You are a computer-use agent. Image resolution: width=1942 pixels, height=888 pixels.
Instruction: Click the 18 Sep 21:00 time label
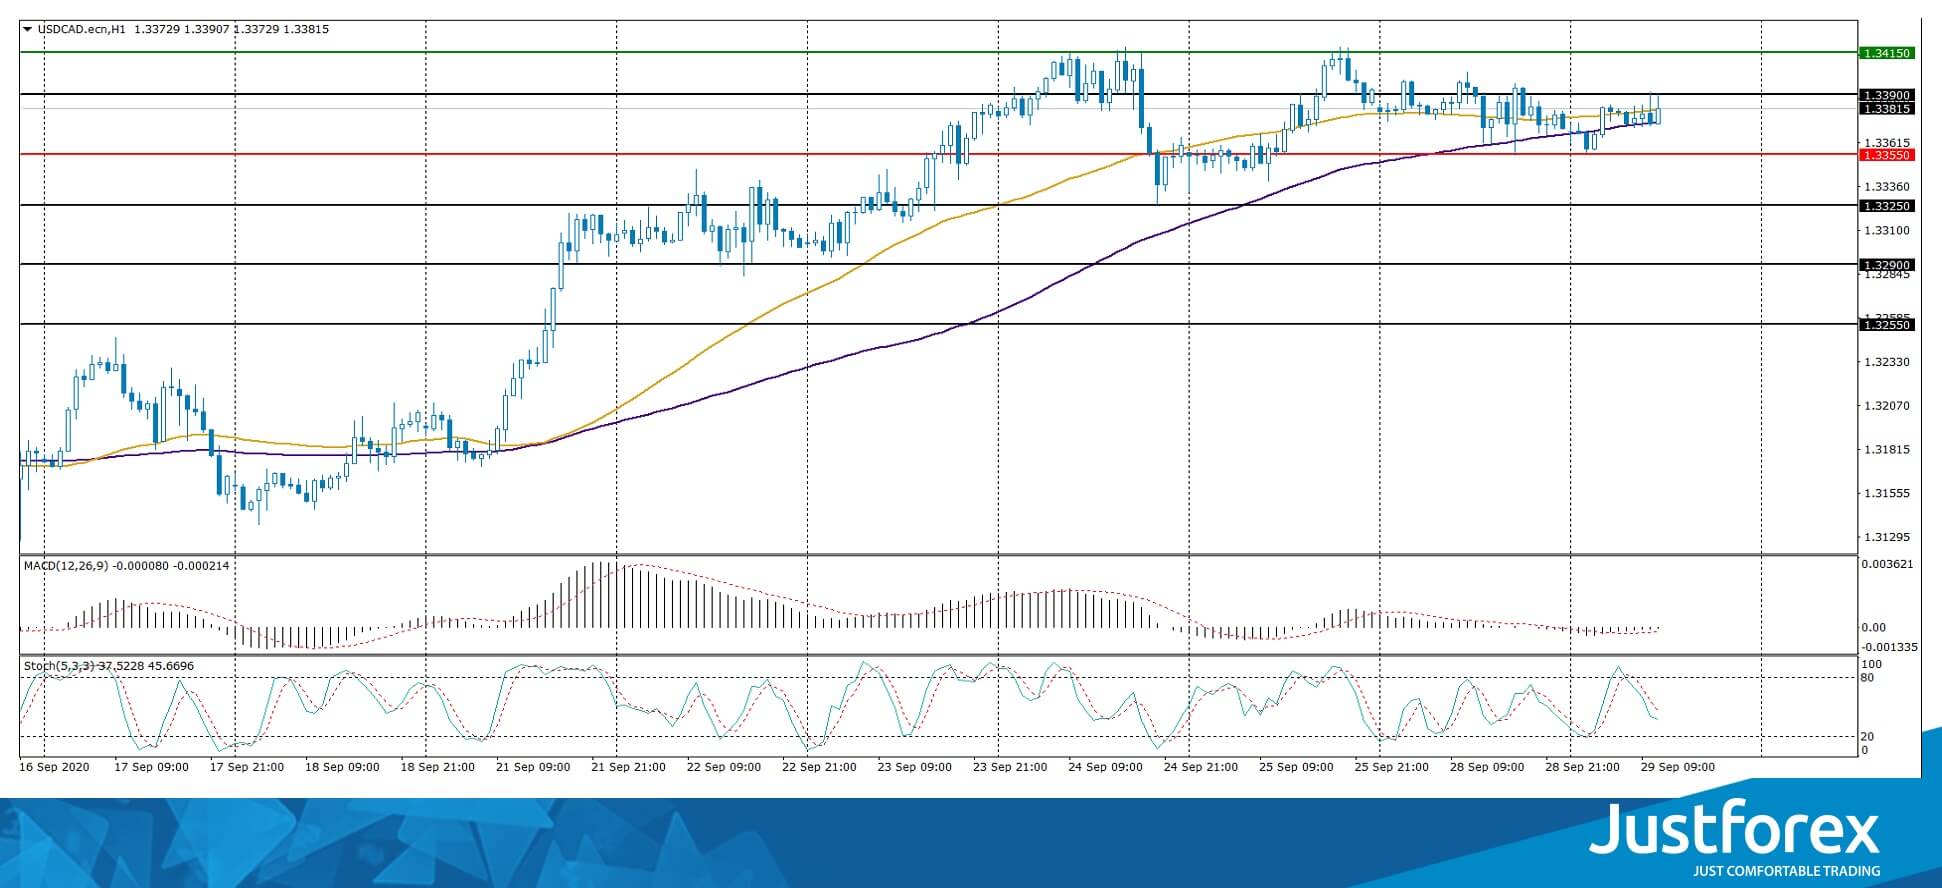pos(437,768)
